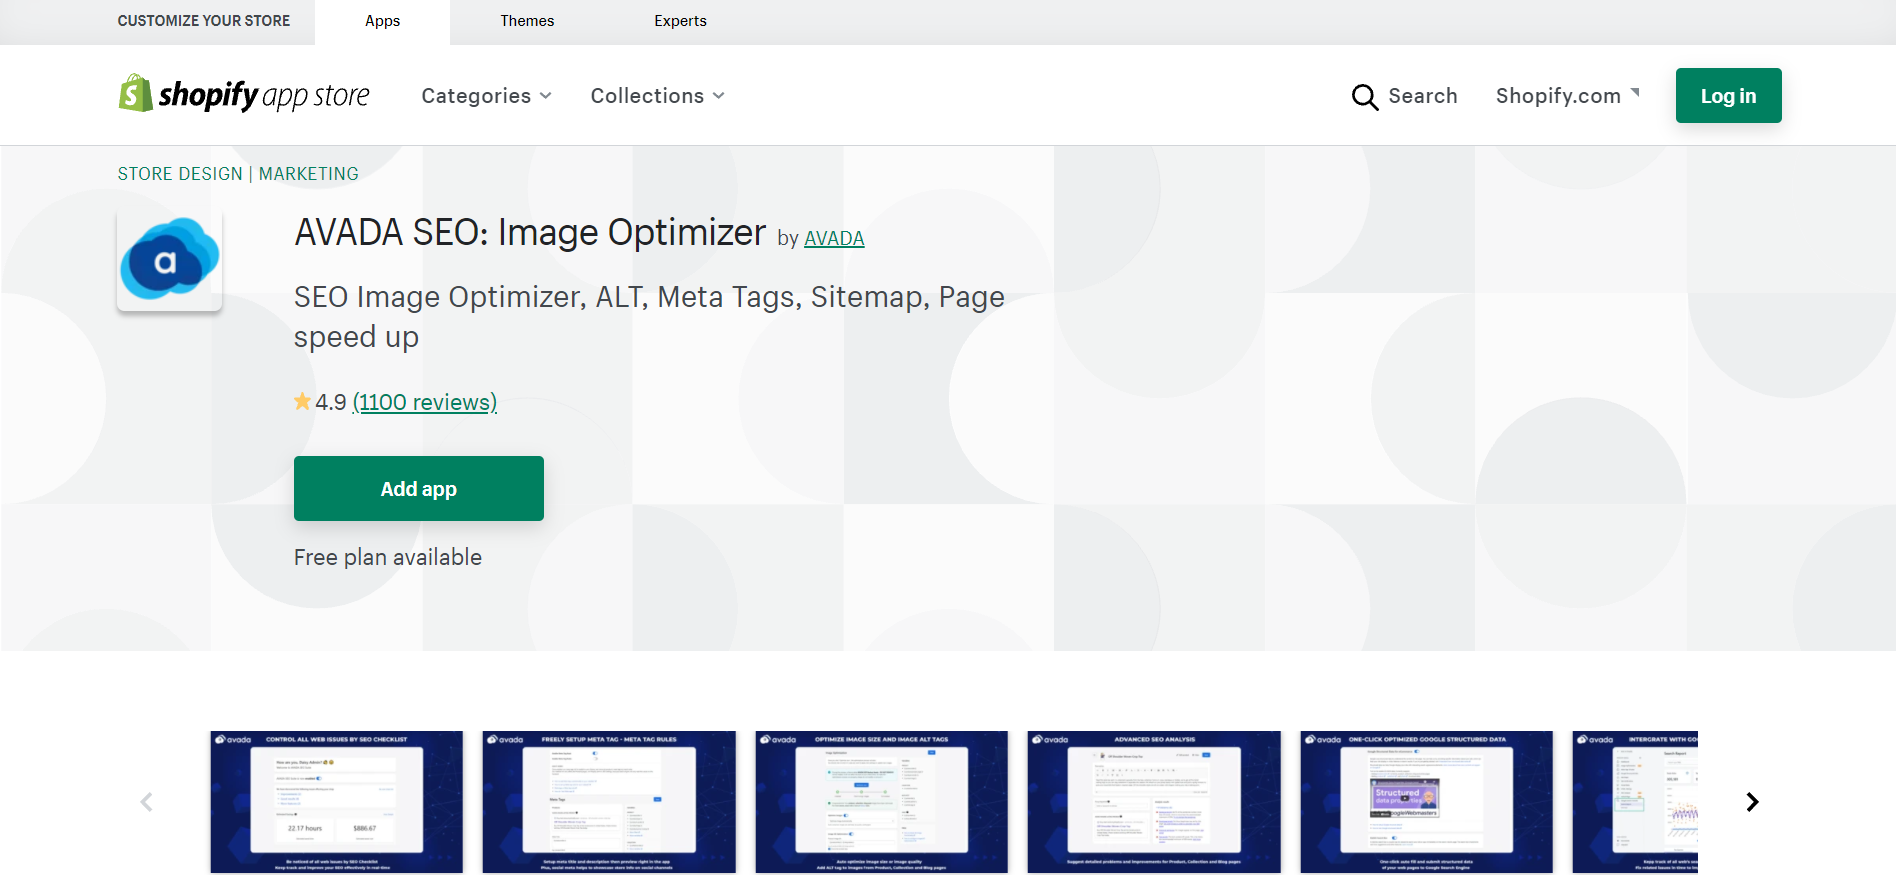Click the AVADA cloud app icon
Viewport: 1896px width, 891px height.
169,260
